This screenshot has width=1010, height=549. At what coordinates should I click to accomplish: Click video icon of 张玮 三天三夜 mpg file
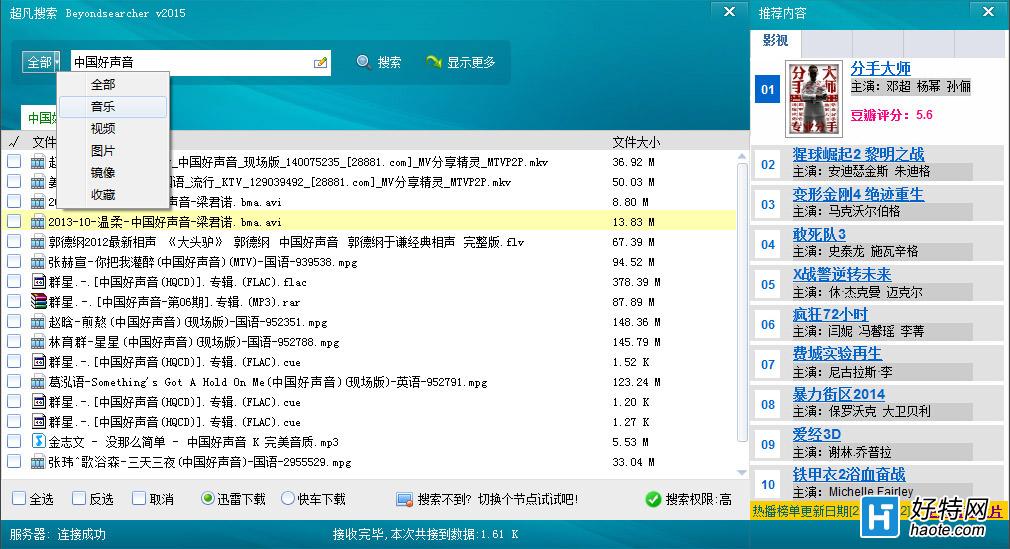tap(38, 462)
